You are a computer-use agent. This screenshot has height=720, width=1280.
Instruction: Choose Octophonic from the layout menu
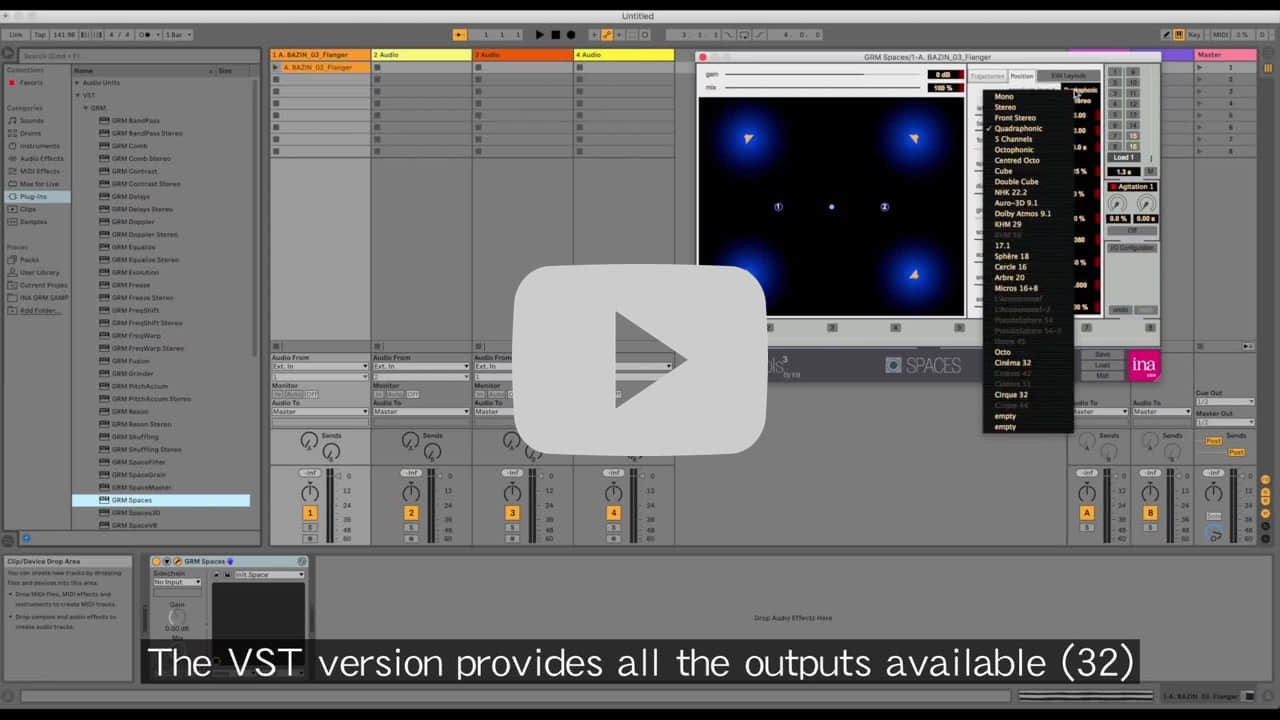[1014, 150]
